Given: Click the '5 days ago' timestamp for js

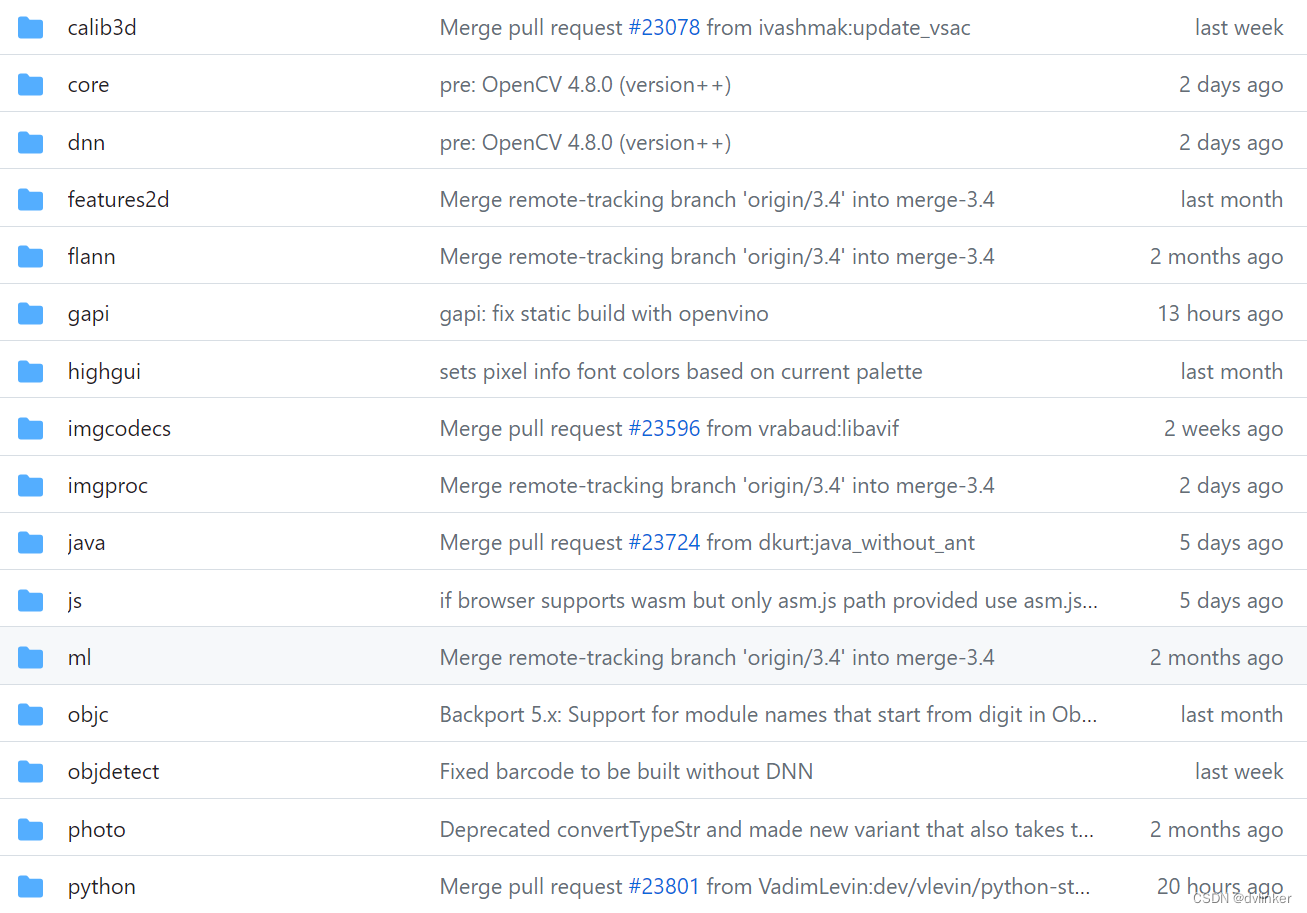Looking at the screenshot, I should click(1231, 601).
